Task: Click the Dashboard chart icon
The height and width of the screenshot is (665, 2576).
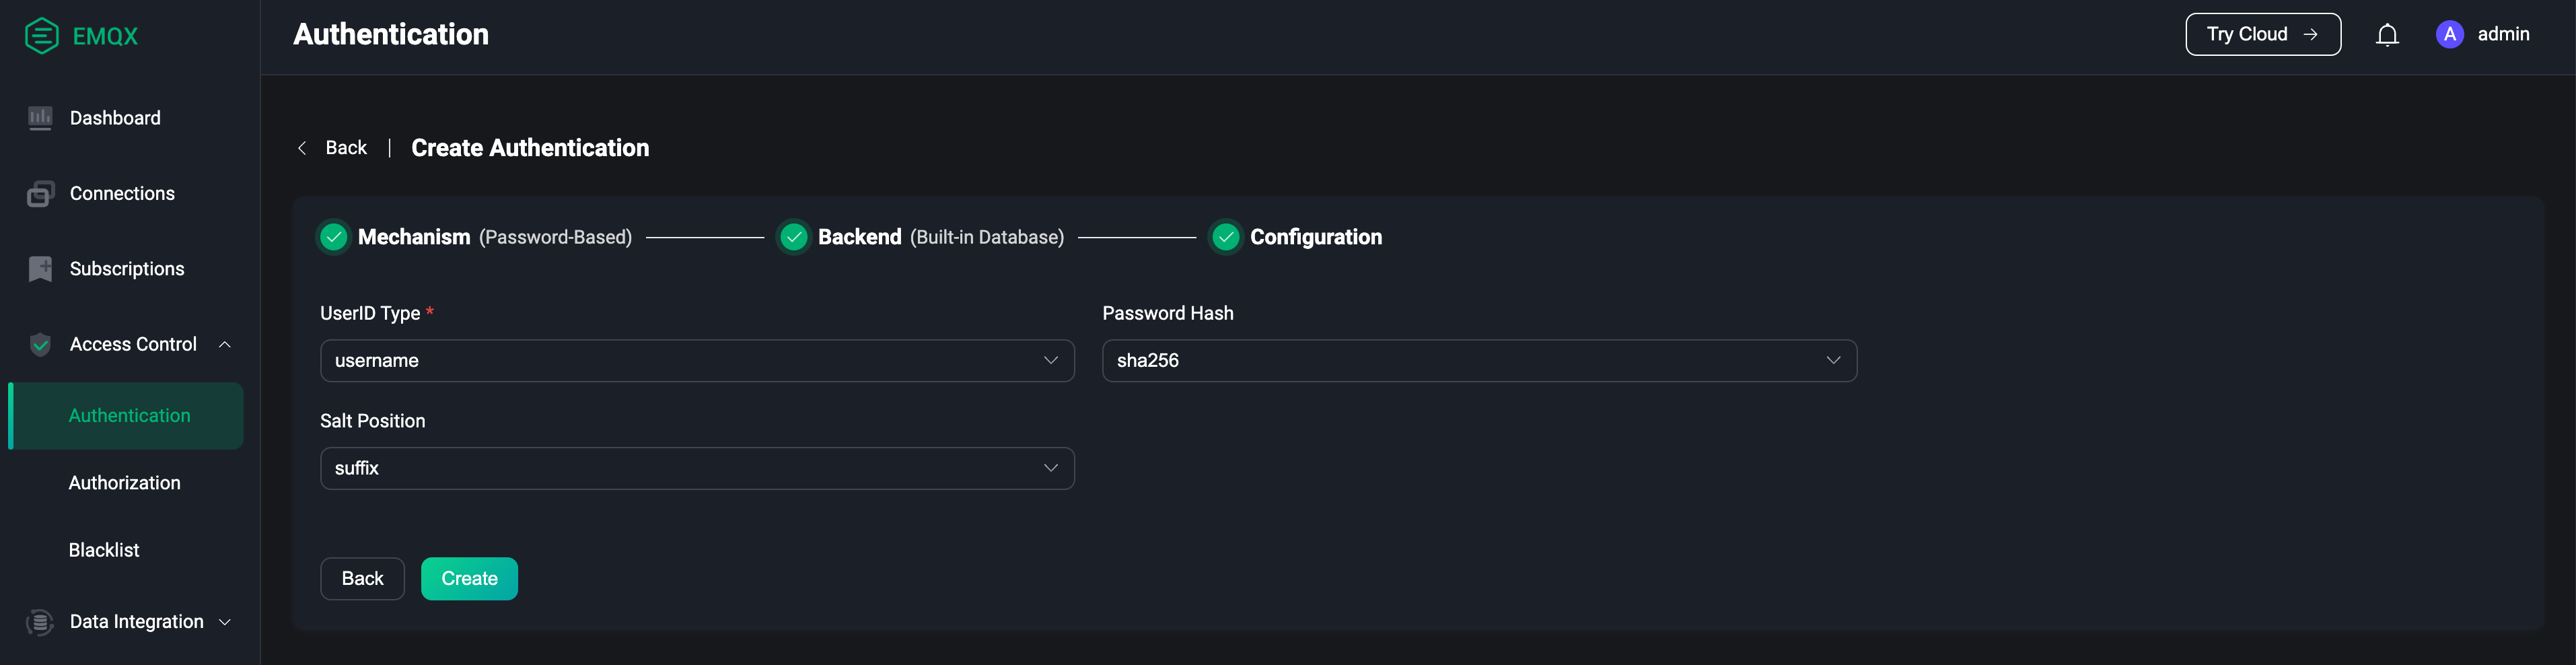Action: (x=40, y=118)
